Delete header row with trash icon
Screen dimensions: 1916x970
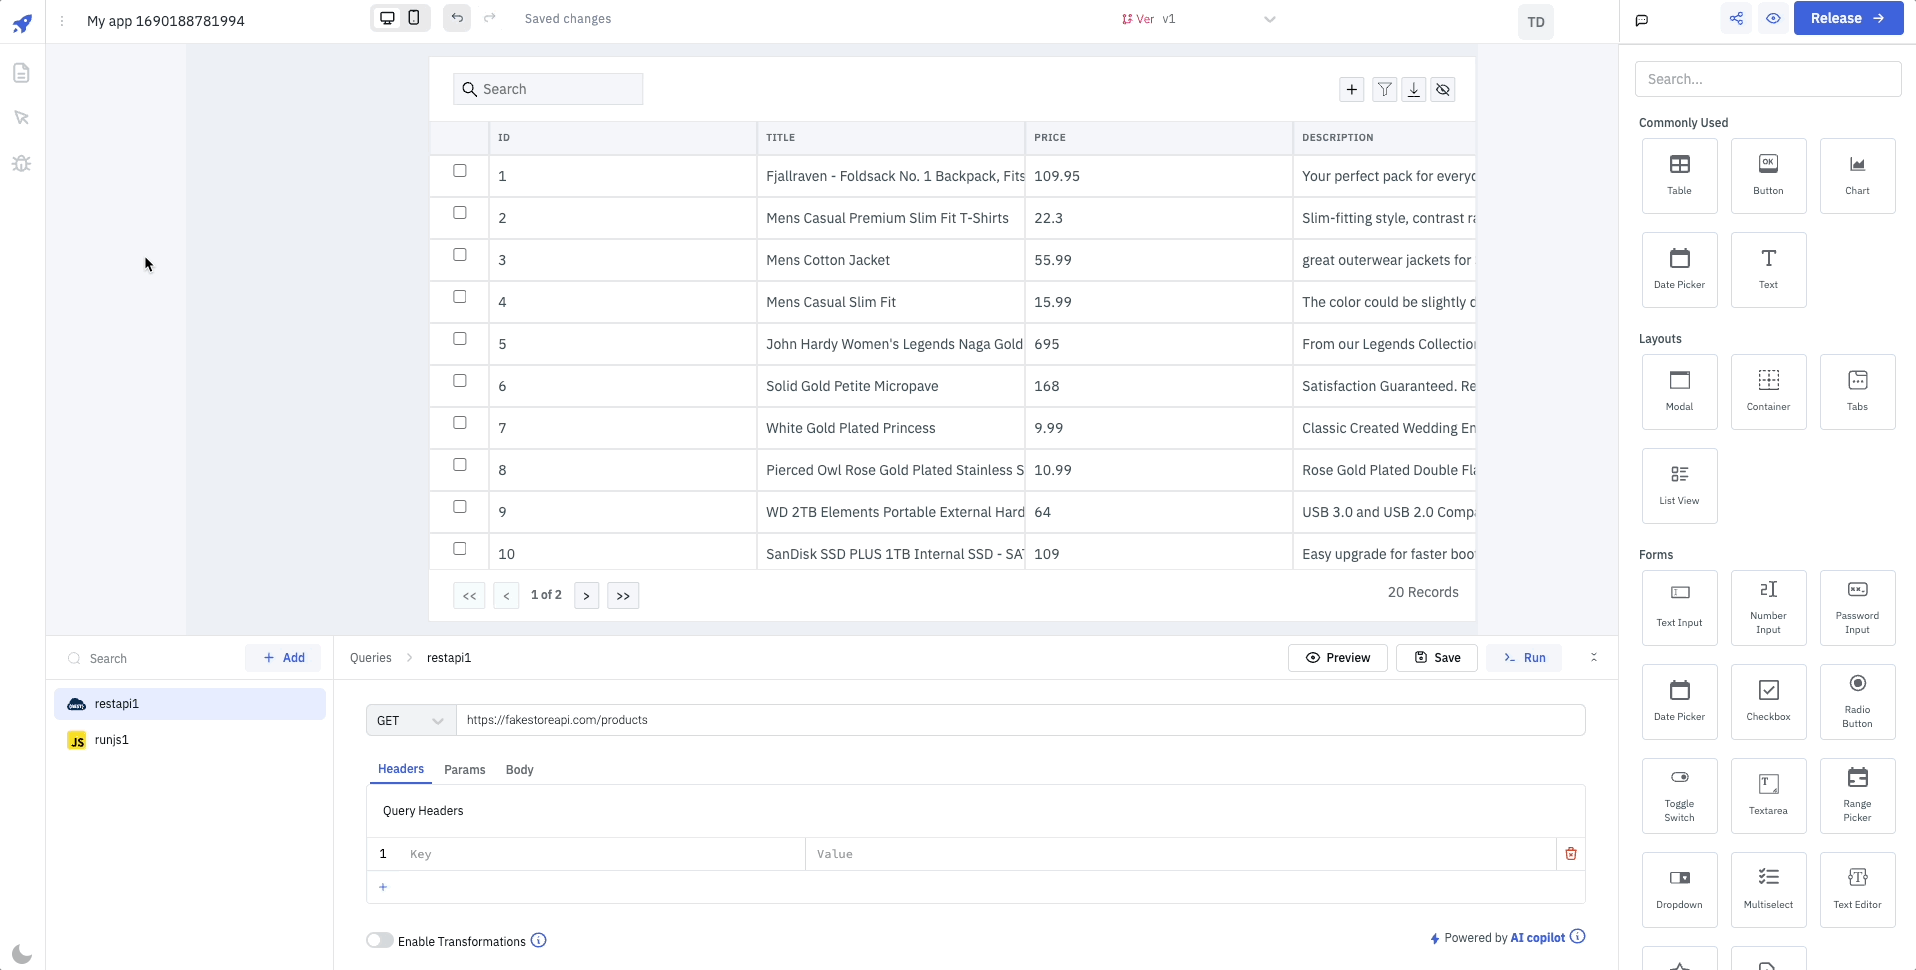coord(1571,854)
